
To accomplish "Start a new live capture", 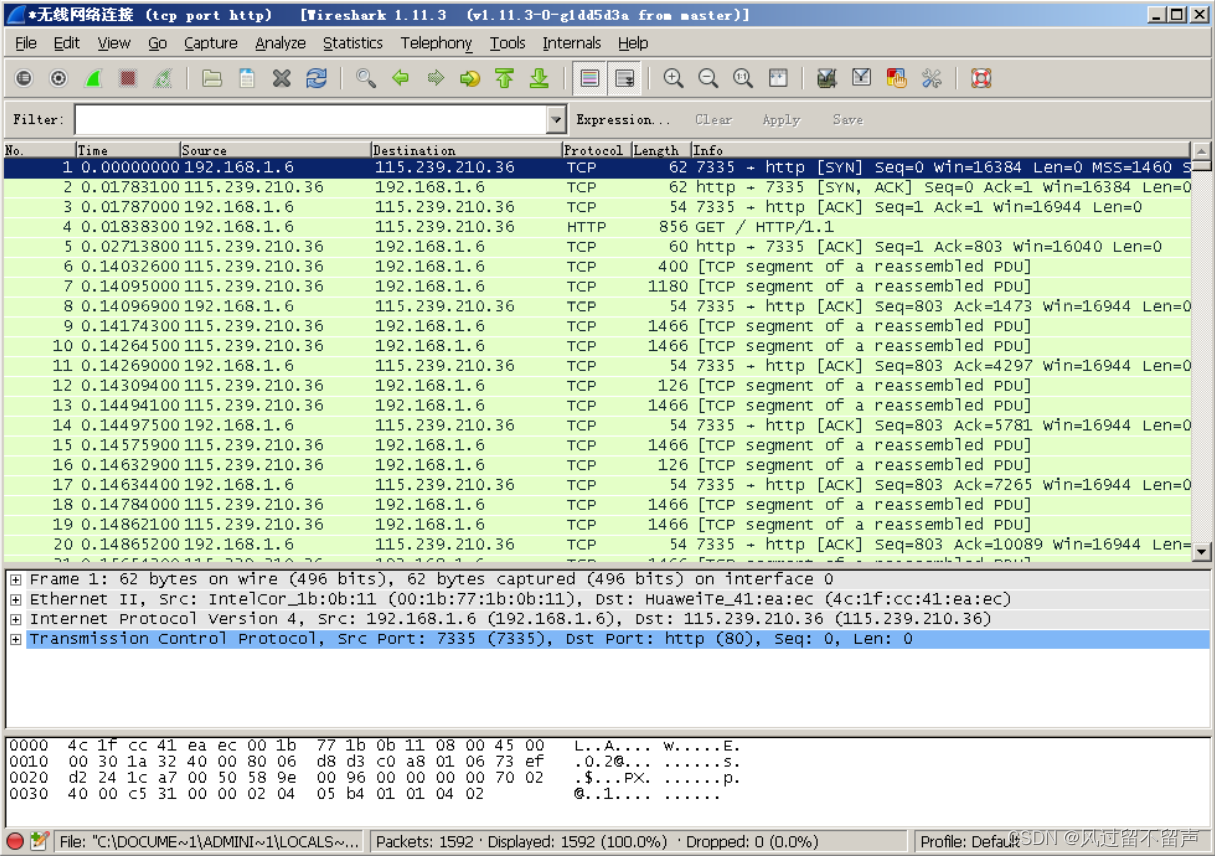I will click(93, 78).
